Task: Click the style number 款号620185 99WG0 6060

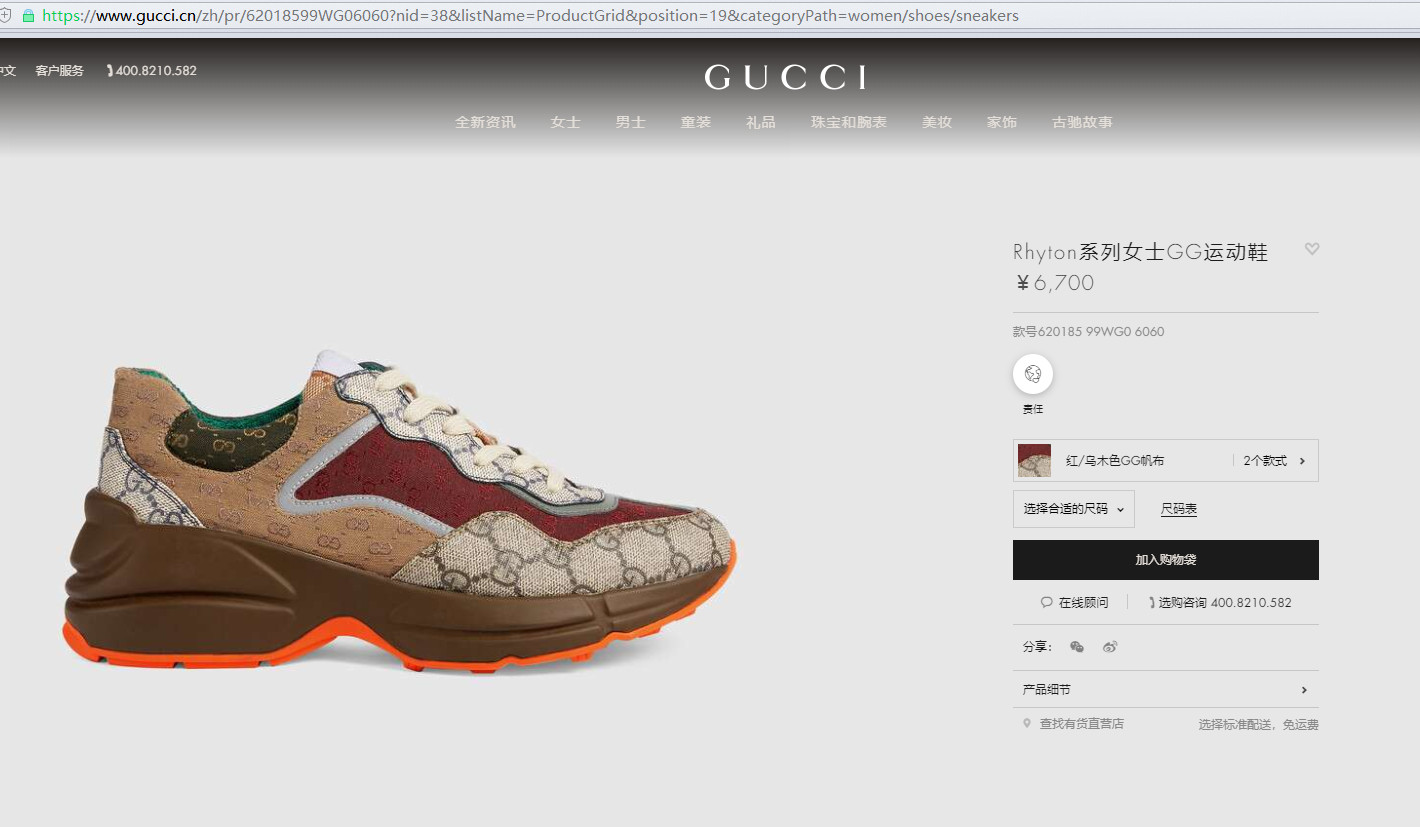Action: [x=1088, y=332]
